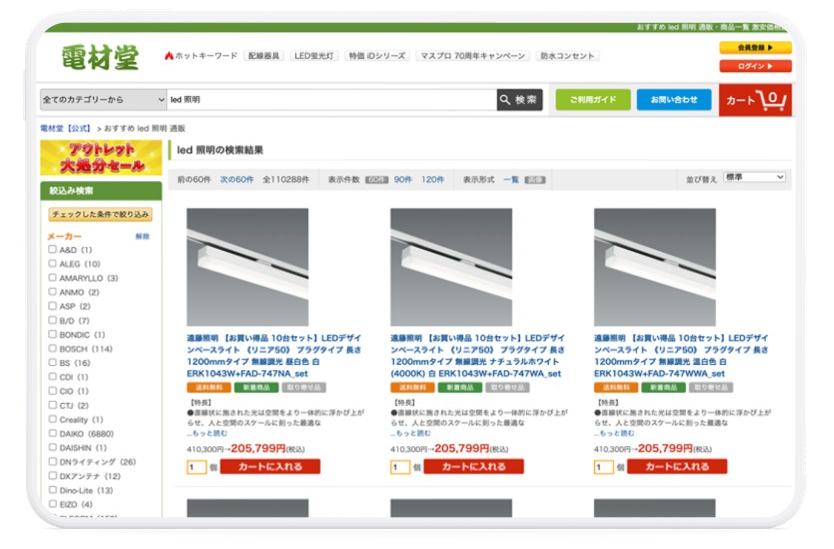Open the ERK1043W+FAD-747NA_set product title link
Image resolution: width=834 pixels, height=549 pixels.
[274, 355]
